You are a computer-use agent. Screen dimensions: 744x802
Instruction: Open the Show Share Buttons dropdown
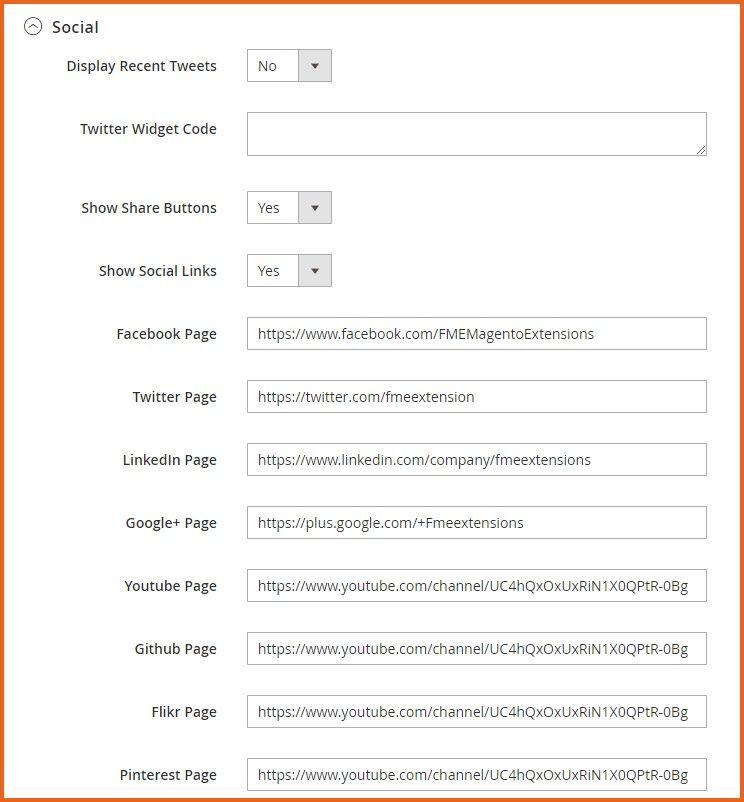pyautogui.click(x=289, y=208)
